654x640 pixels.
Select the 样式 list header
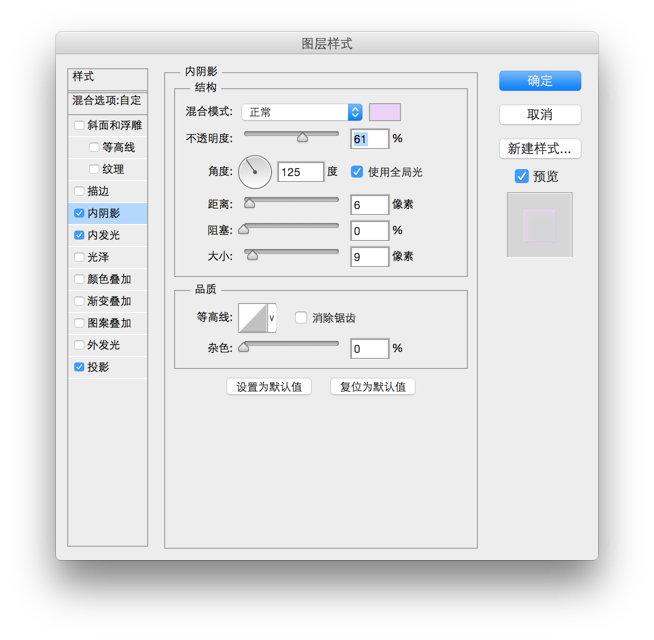(x=108, y=79)
